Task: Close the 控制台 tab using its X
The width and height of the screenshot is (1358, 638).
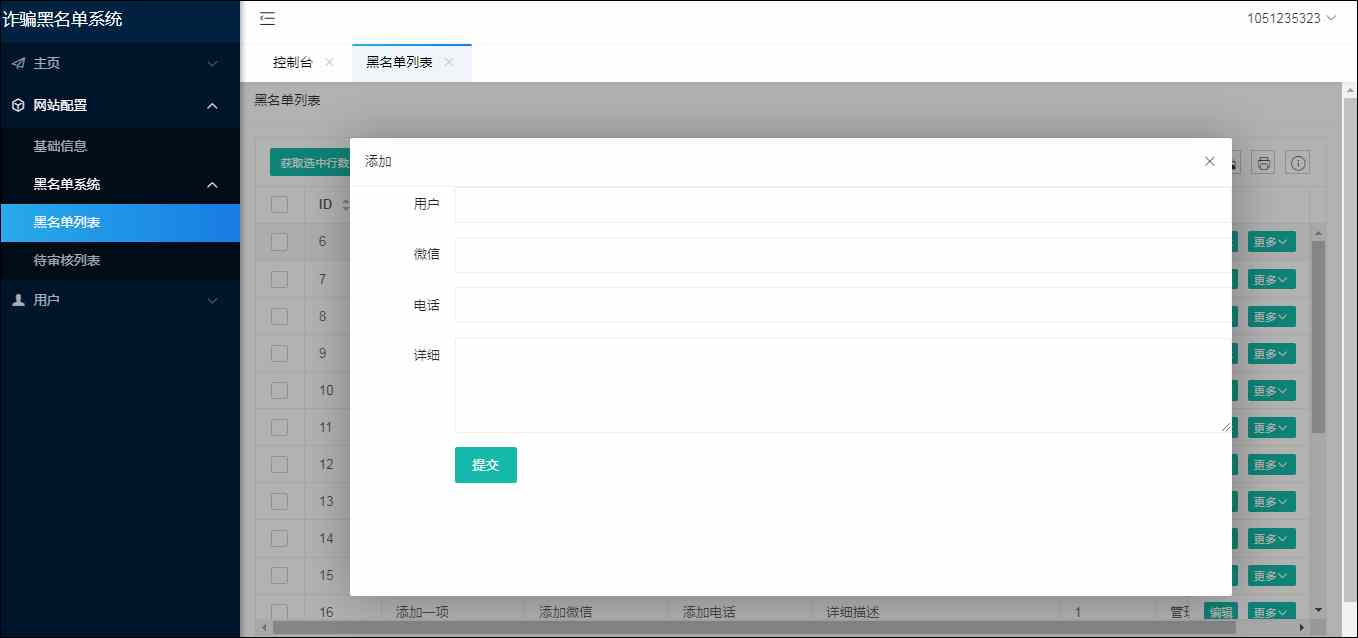Action: tap(329, 62)
